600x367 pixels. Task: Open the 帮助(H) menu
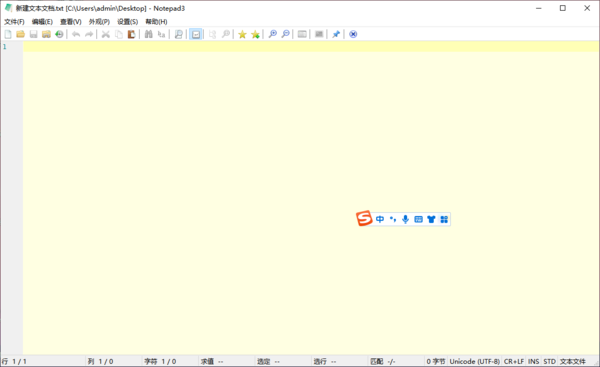coord(156,22)
